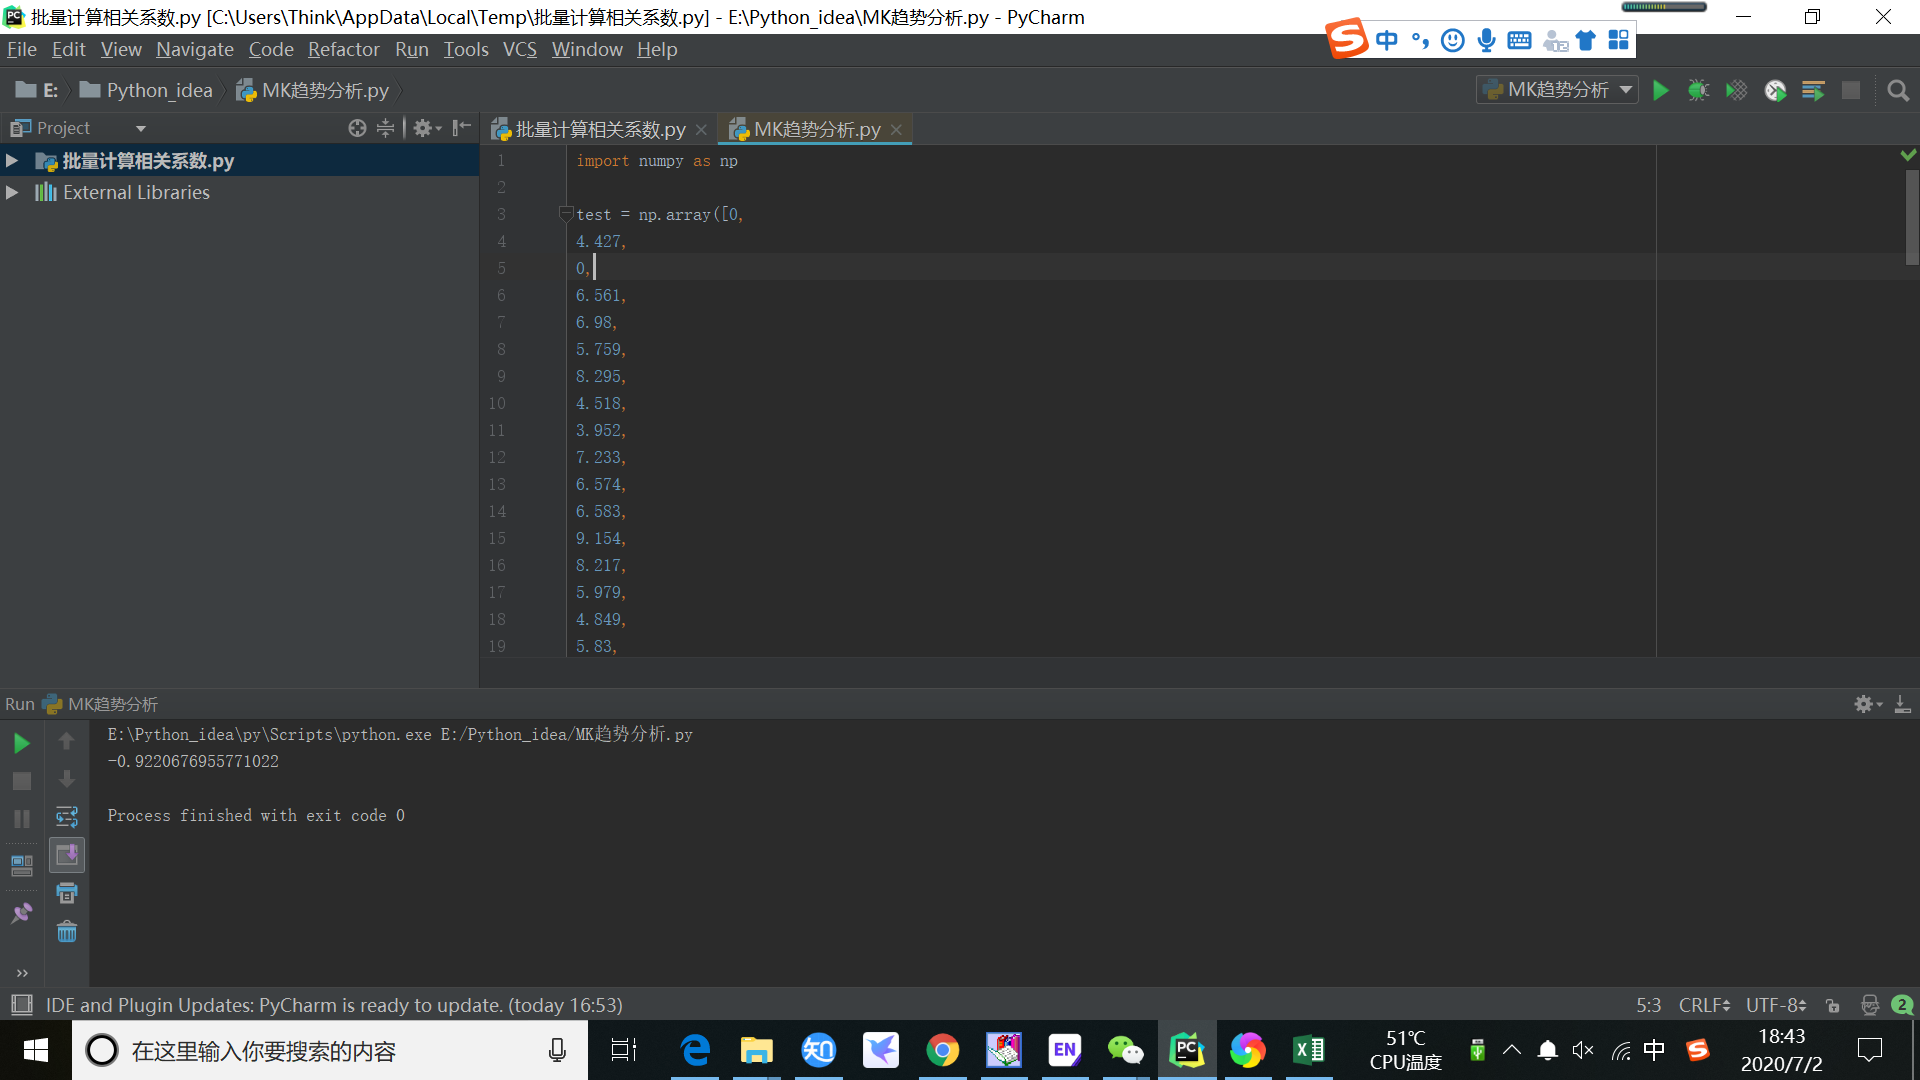
Task: Click the green Run button in the top toolbar
Action: 1660,91
